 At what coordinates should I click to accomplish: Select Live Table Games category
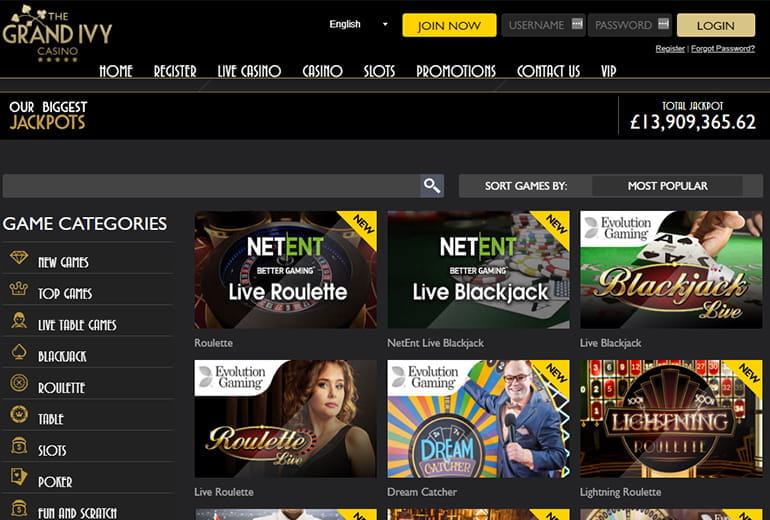point(77,325)
